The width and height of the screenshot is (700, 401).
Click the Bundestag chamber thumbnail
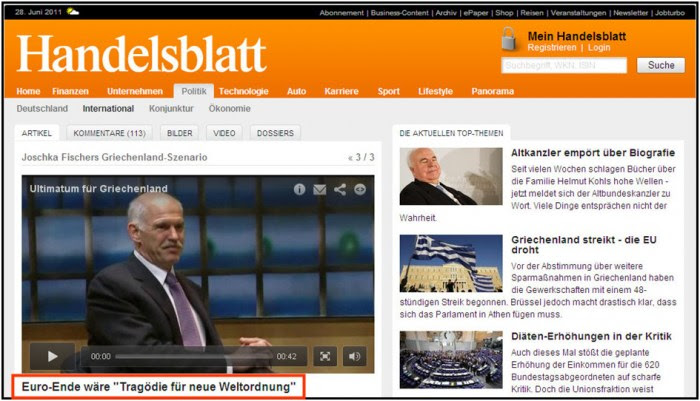pos(451,359)
